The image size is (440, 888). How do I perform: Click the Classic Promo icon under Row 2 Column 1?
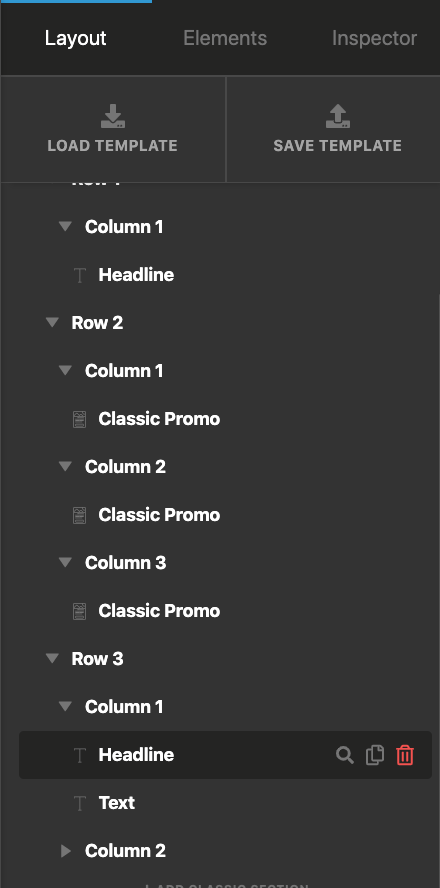[x=80, y=419]
